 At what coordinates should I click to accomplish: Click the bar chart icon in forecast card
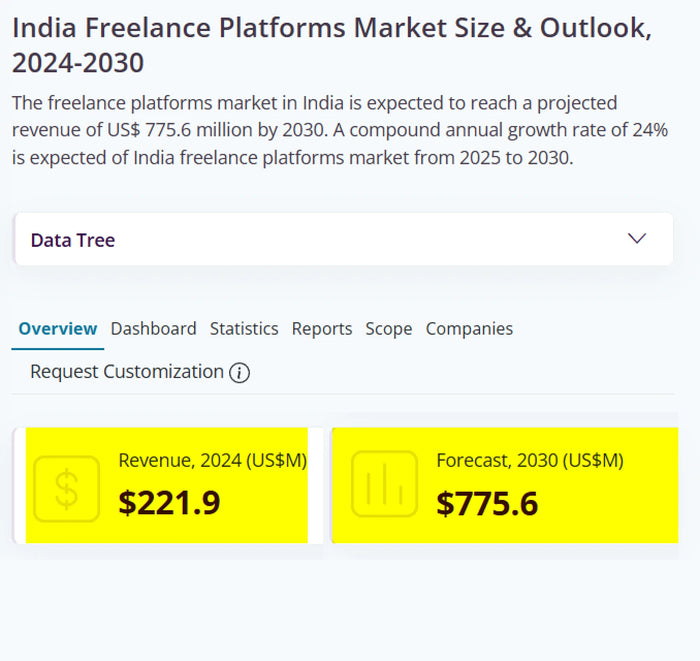384,484
